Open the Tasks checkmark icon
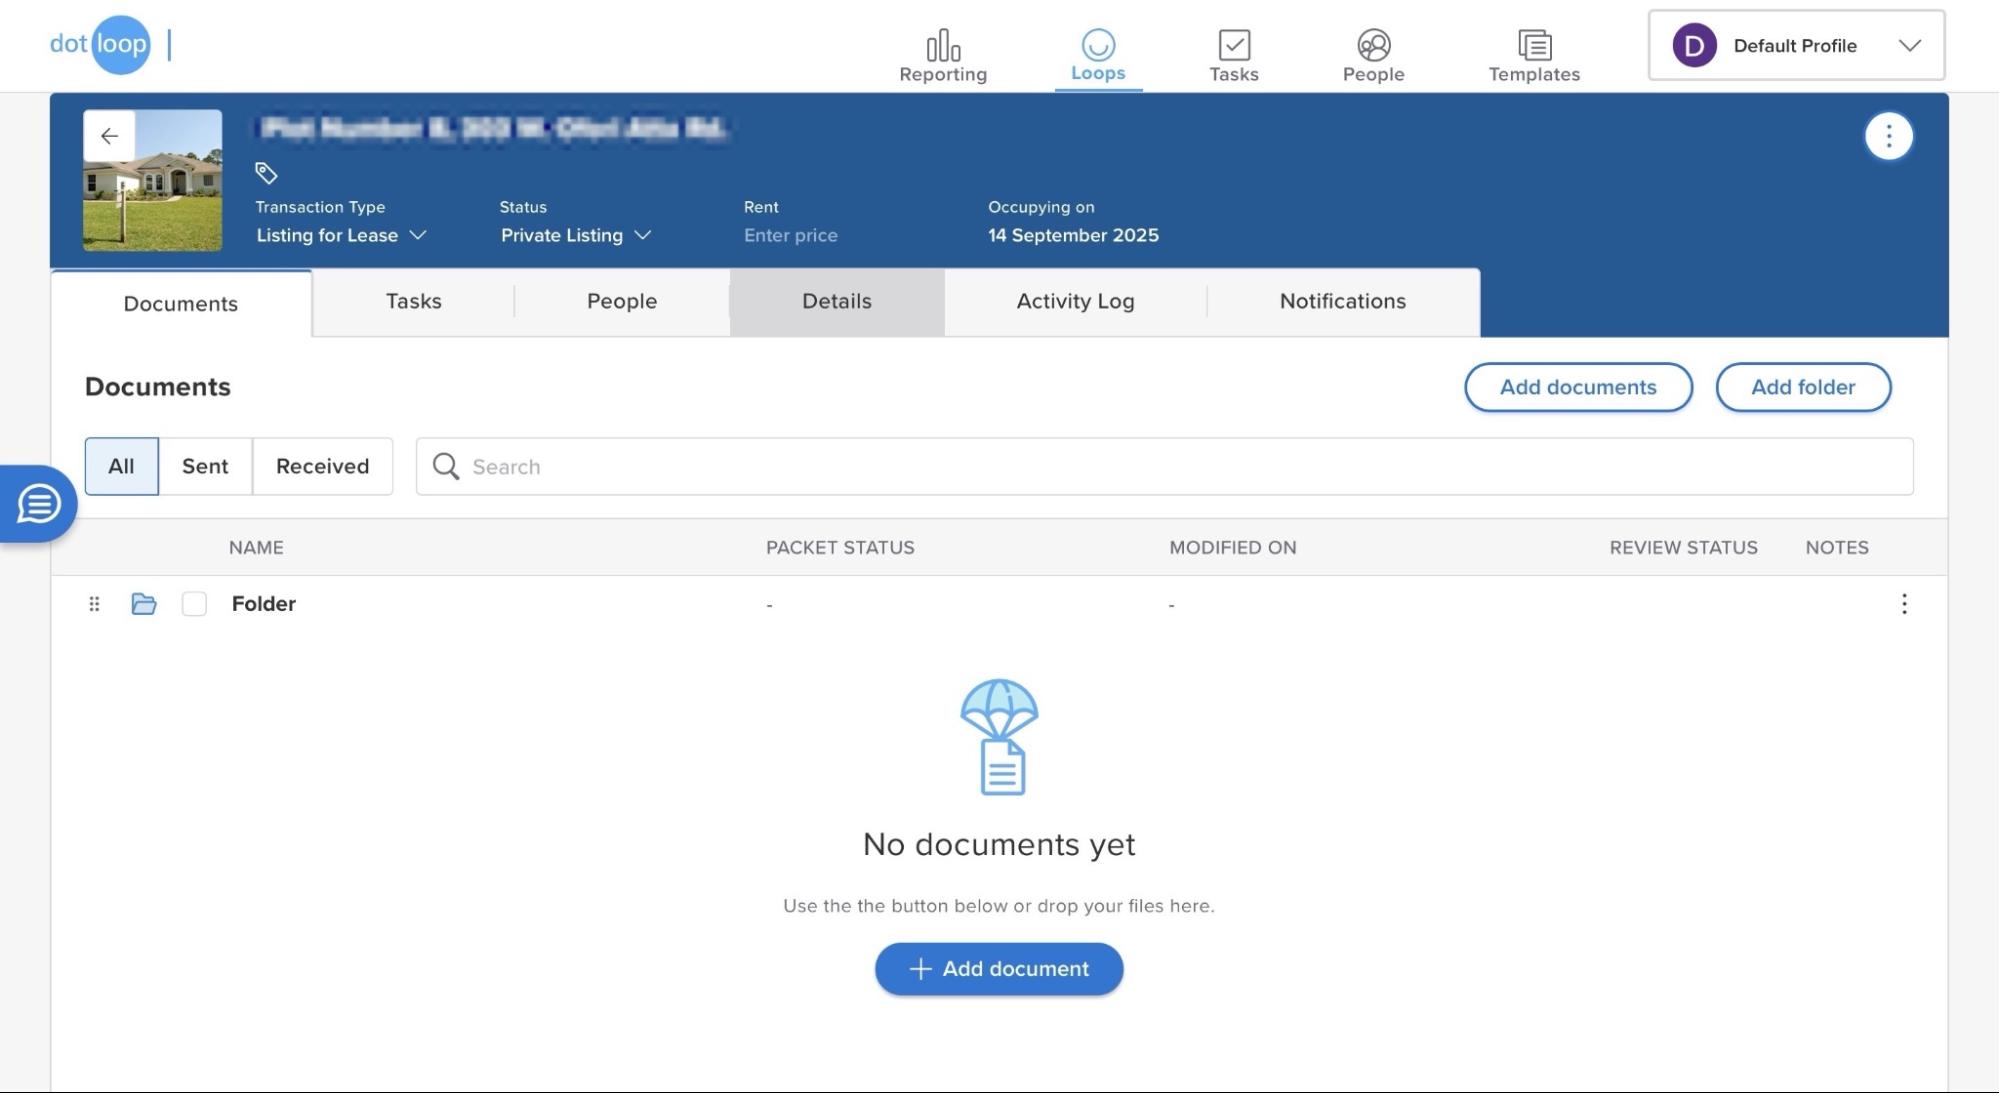The image size is (1999, 1093). click(1234, 45)
